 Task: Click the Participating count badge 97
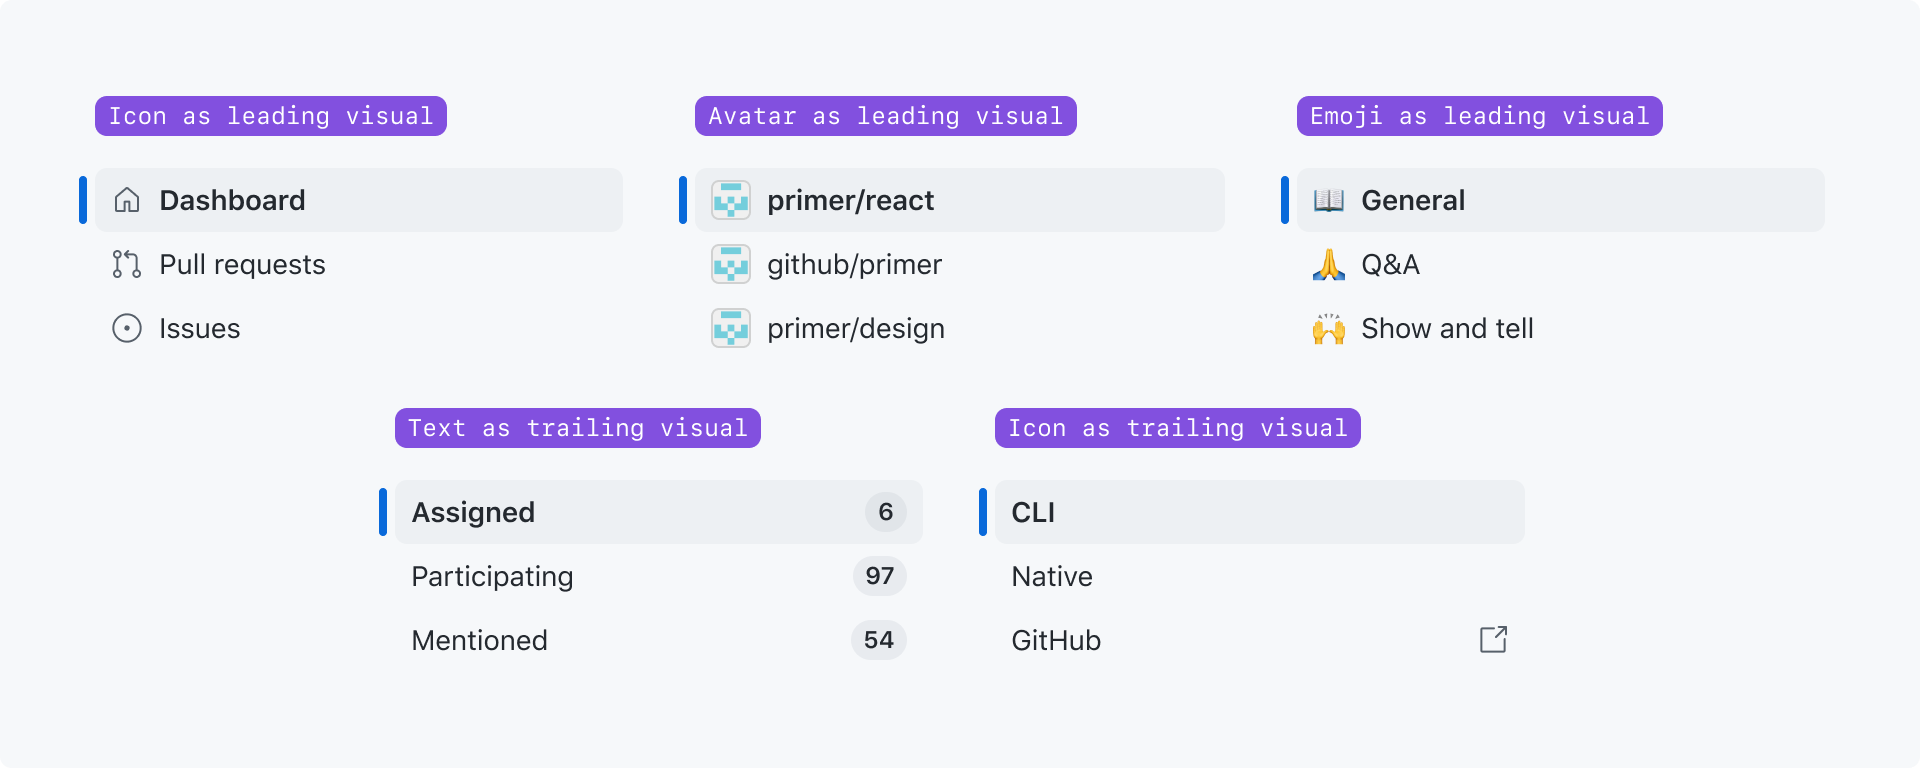tap(880, 576)
